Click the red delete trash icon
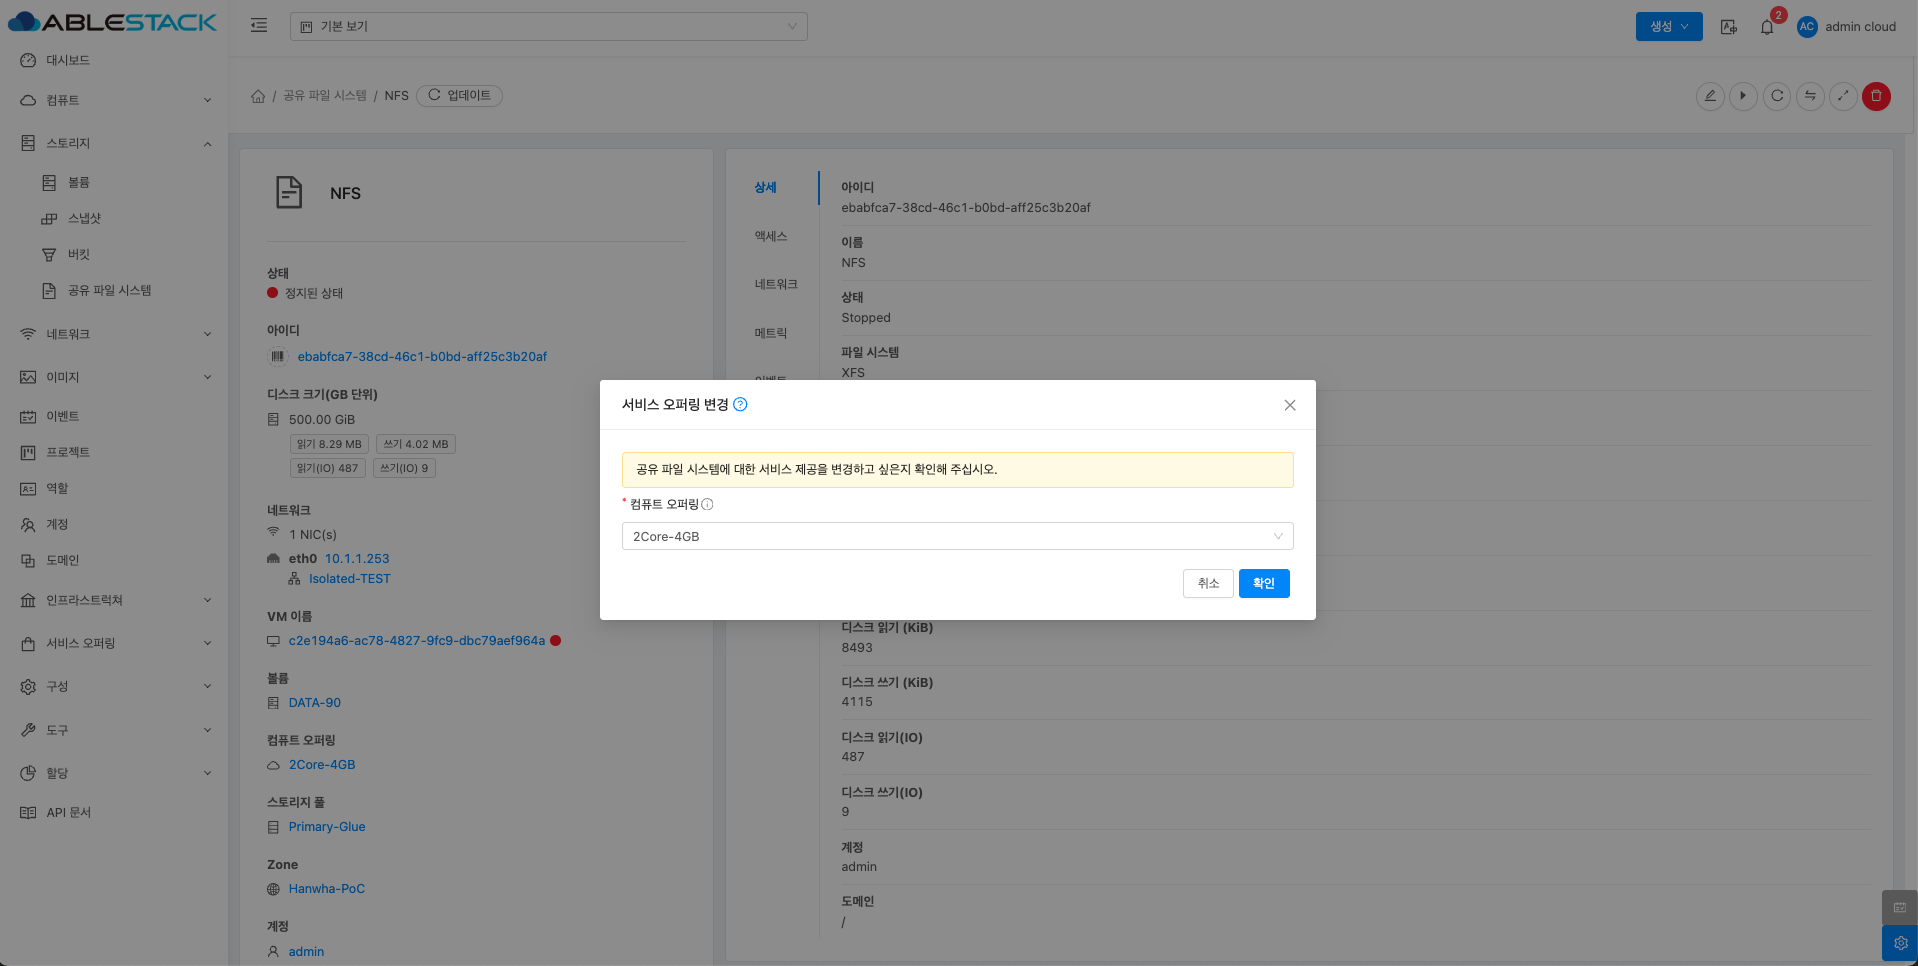Image resolution: width=1918 pixels, height=966 pixels. (1876, 96)
